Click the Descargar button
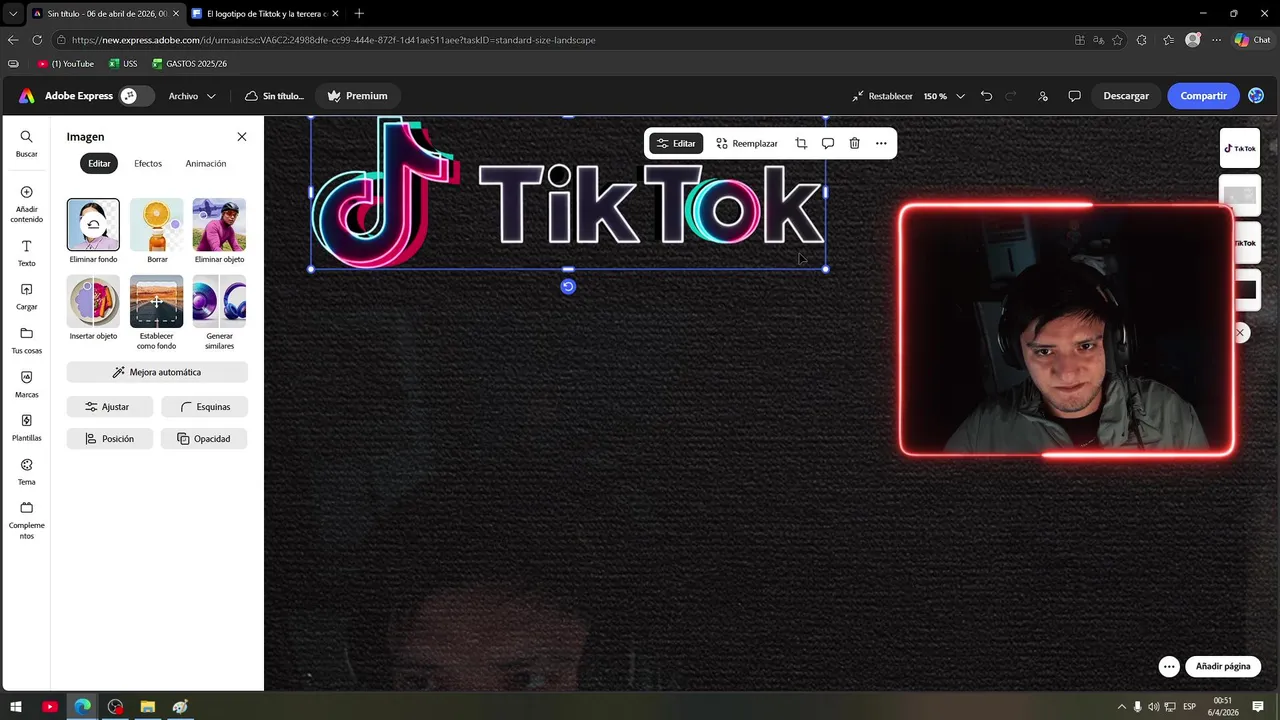Image resolution: width=1280 pixels, height=720 pixels. coord(1126,96)
